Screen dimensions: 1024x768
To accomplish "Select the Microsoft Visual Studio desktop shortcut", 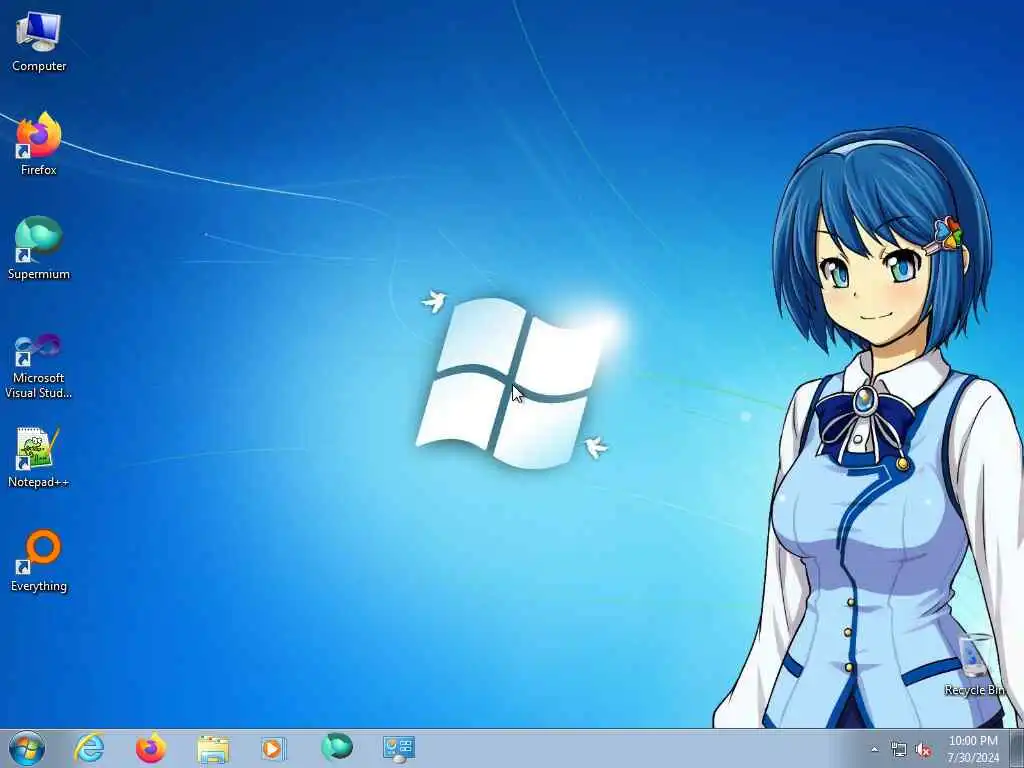I will point(39,366).
